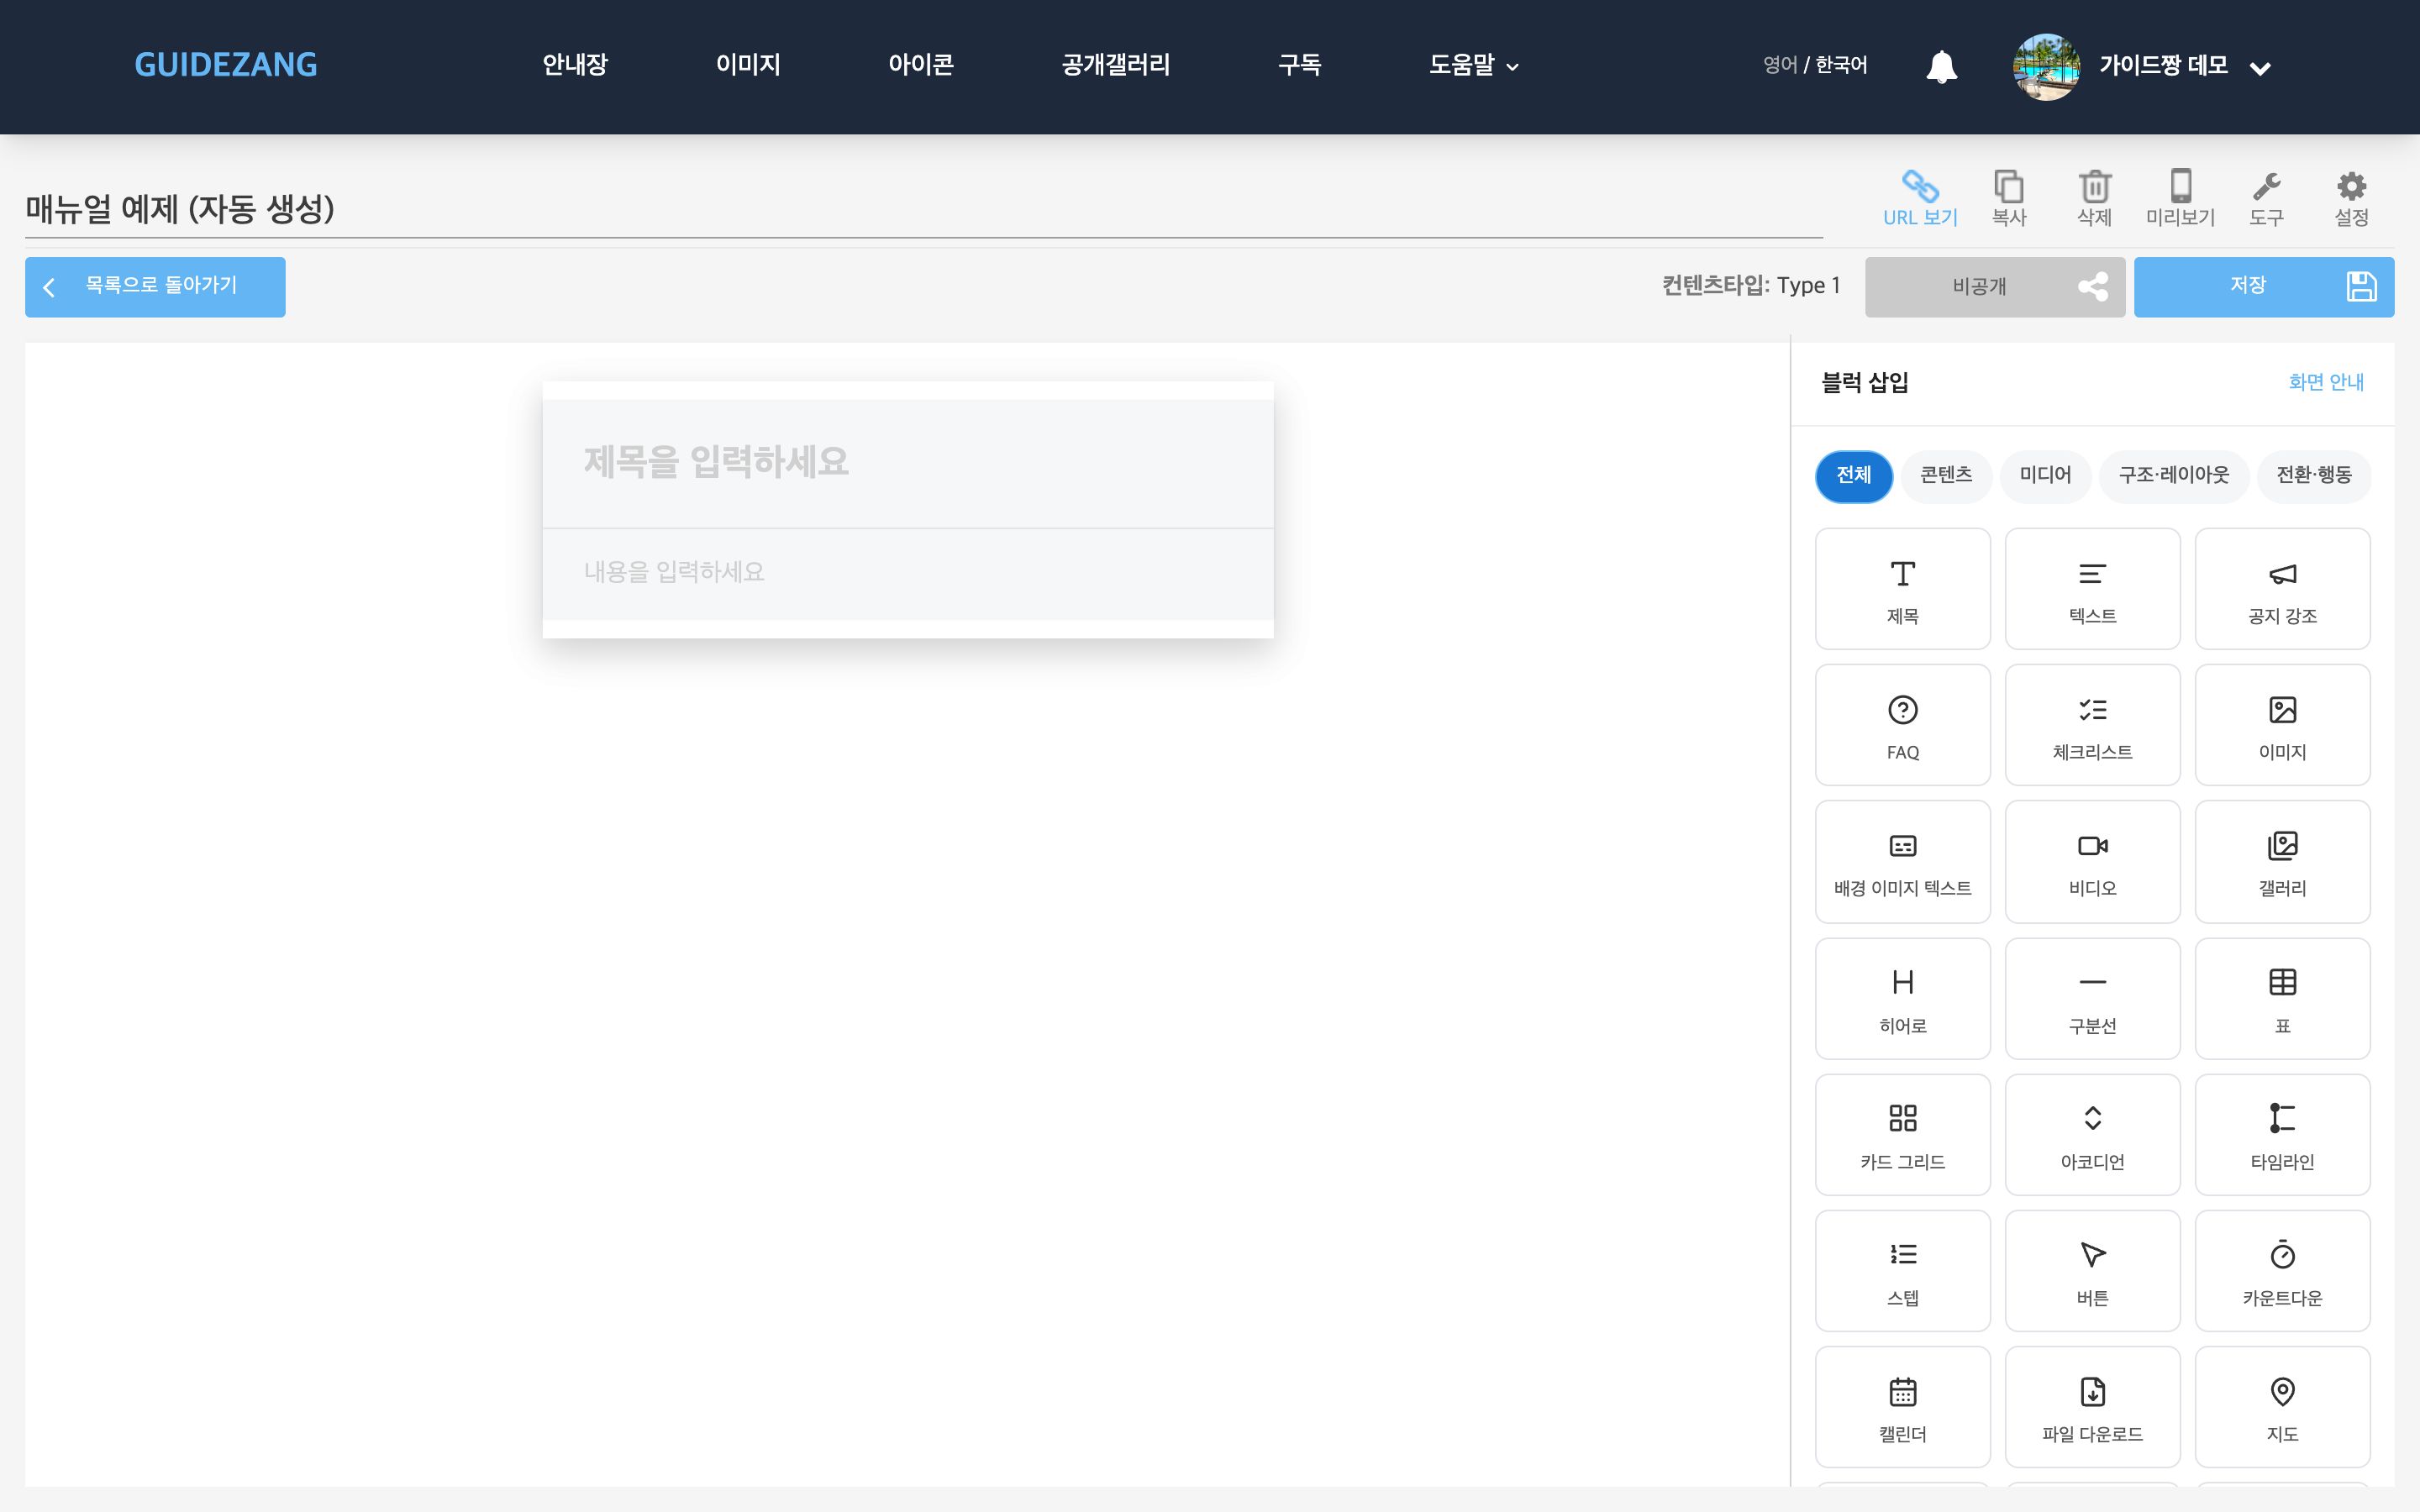Click 목록으로 돌아가기 back button

[x=155, y=287]
